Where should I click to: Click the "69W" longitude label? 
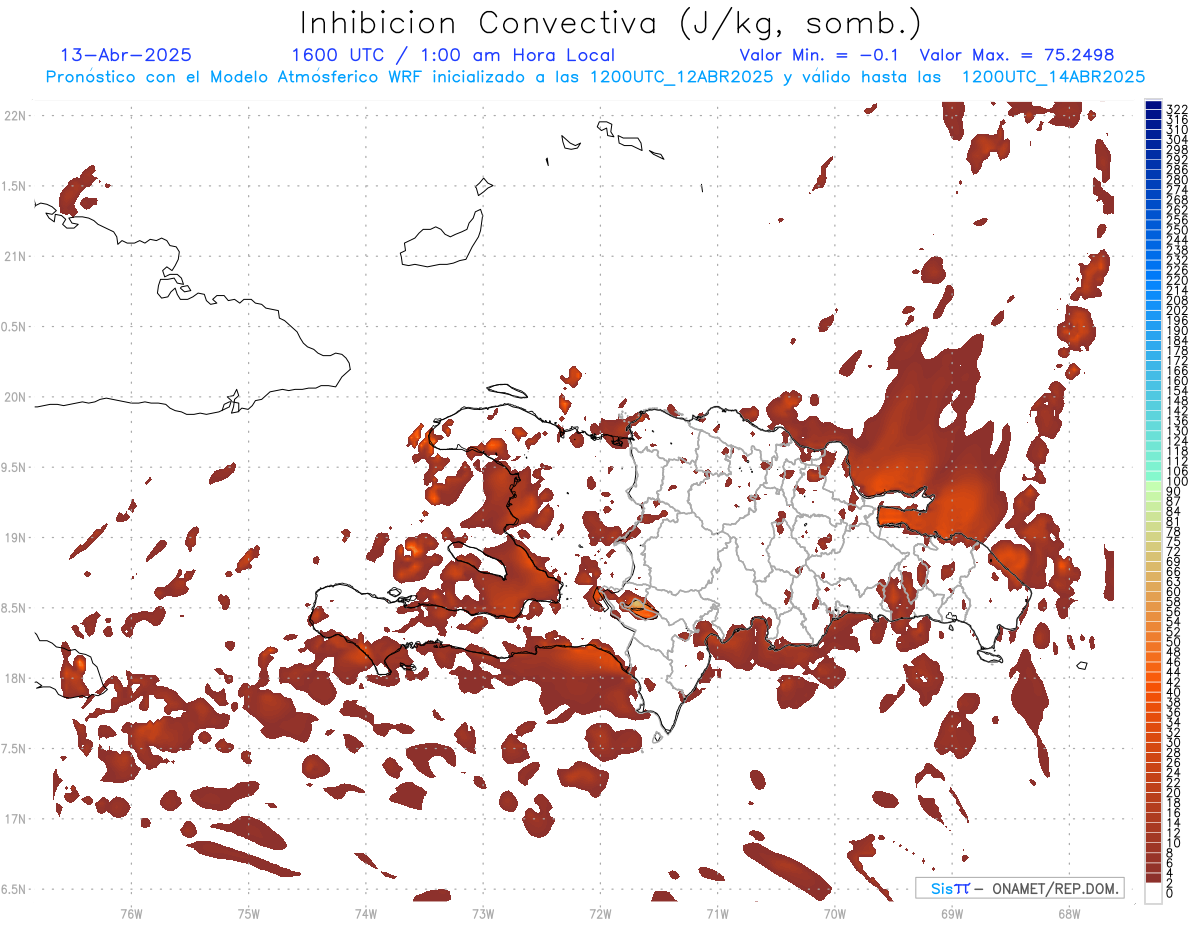coord(952,913)
